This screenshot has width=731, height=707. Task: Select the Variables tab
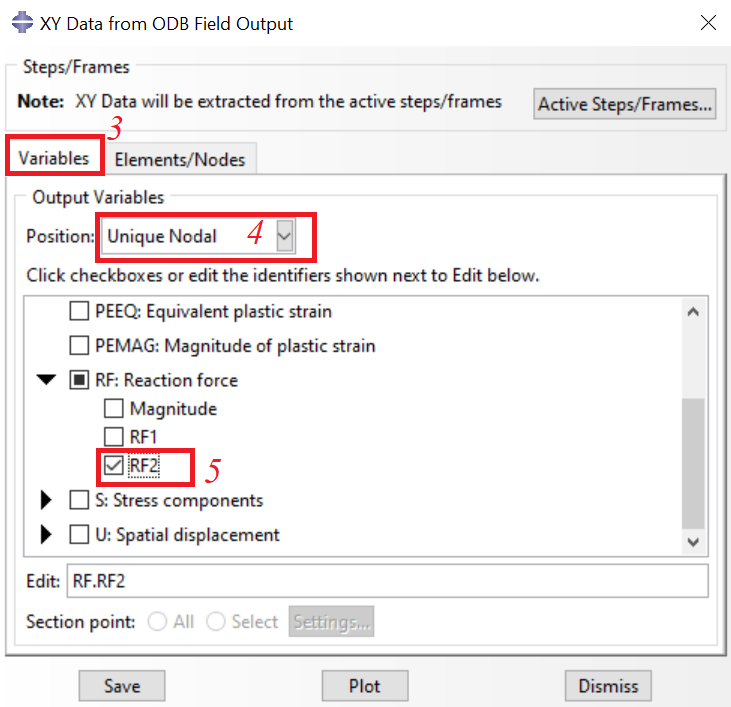click(x=54, y=158)
